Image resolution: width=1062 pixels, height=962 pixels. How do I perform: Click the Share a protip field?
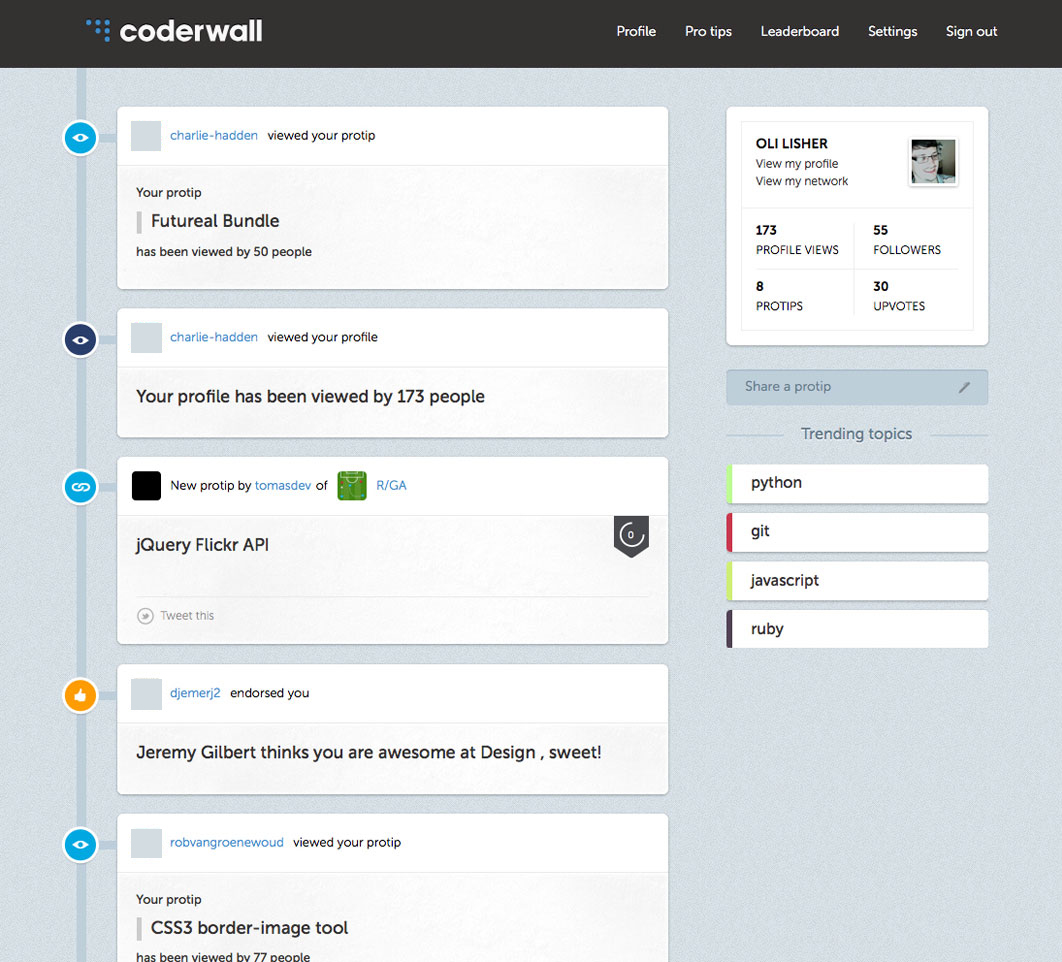coord(857,388)
